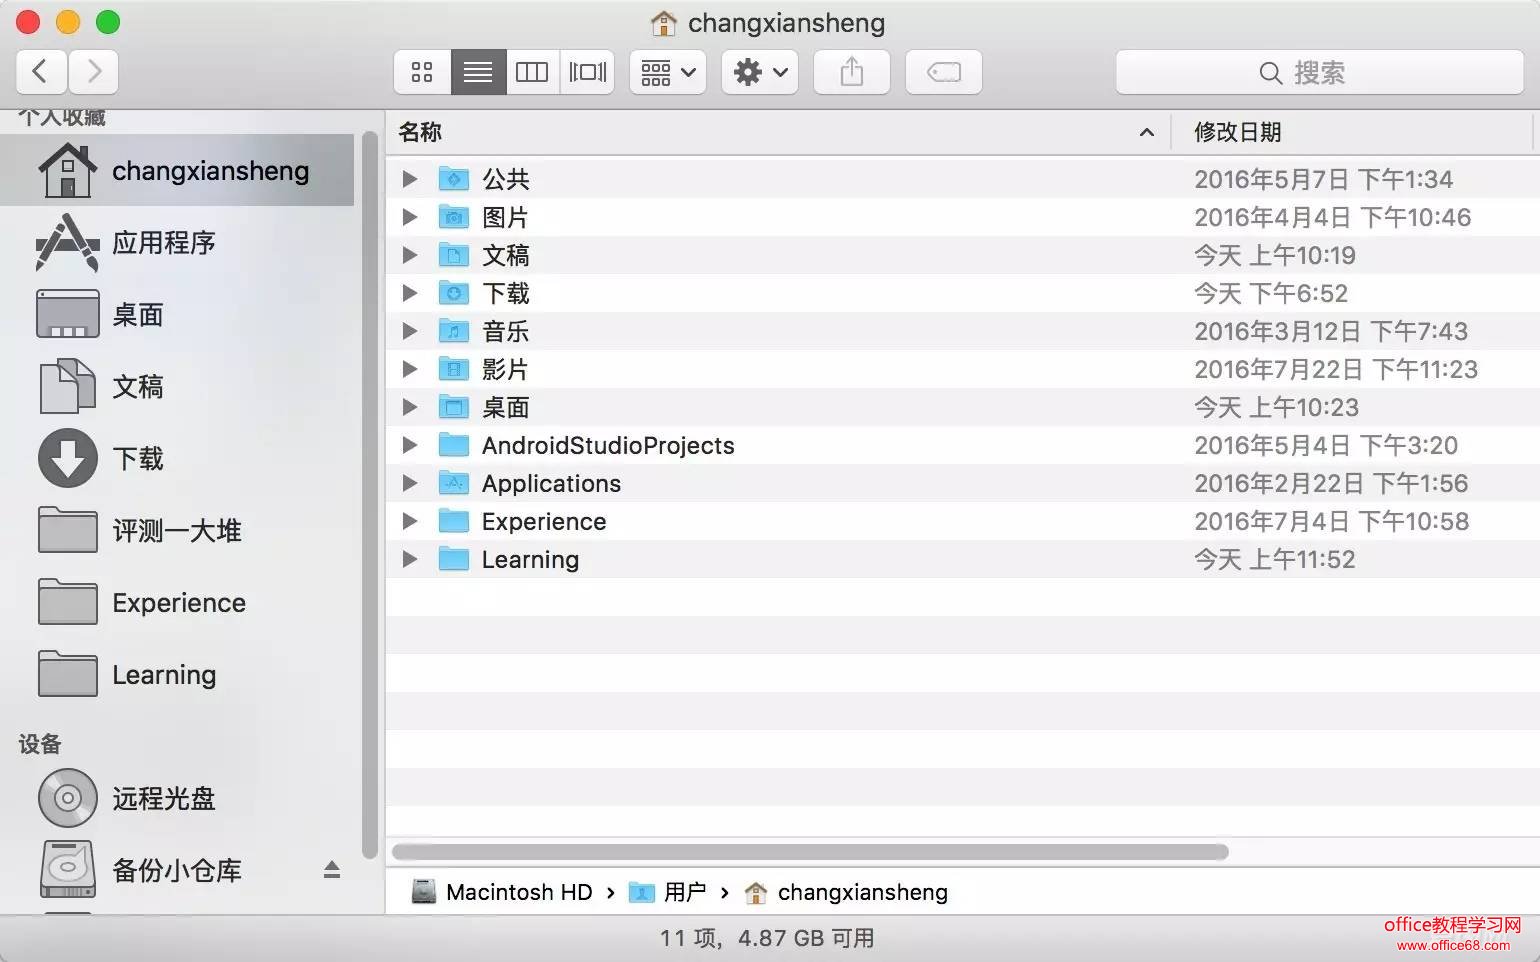
Task: Click 用户 in the path bar
Action: click(x=668, y=892)
